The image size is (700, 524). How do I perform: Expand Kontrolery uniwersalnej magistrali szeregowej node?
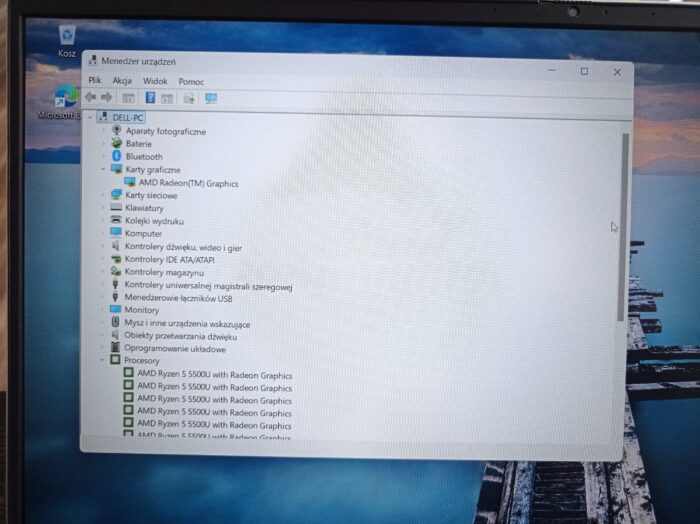103,284
